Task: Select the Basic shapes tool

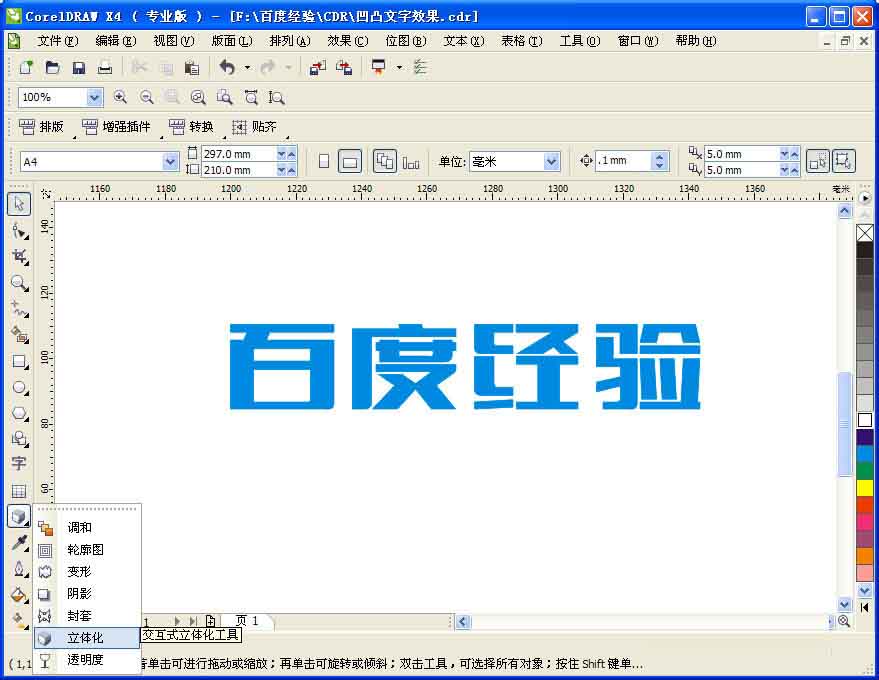Action: coord(20,439)
